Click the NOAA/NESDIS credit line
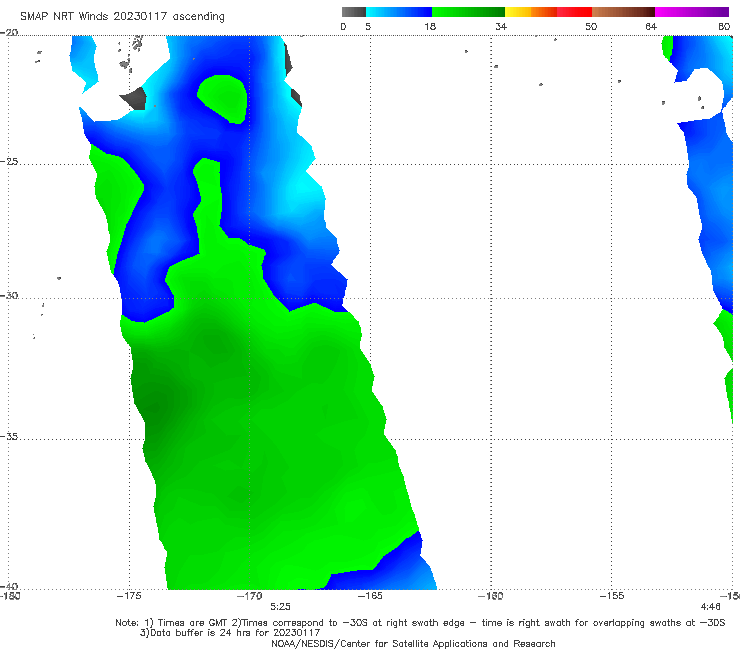 413,643
